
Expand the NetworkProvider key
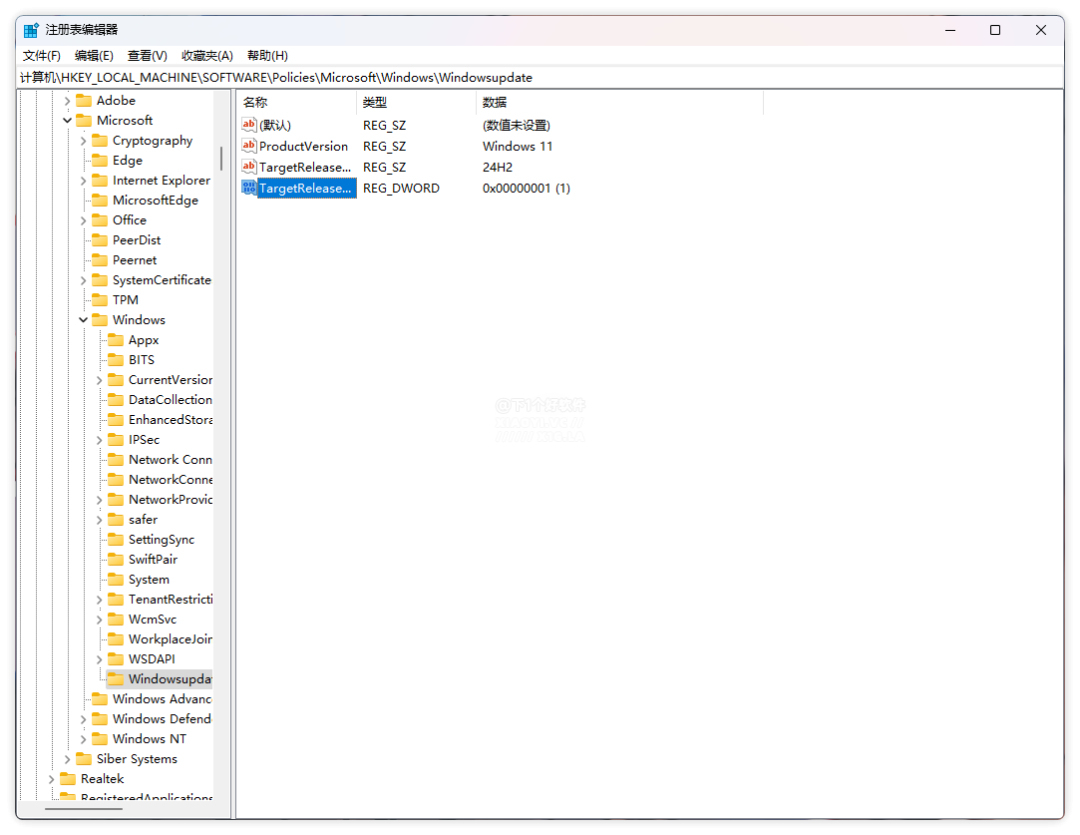click(x=99, y=500)
